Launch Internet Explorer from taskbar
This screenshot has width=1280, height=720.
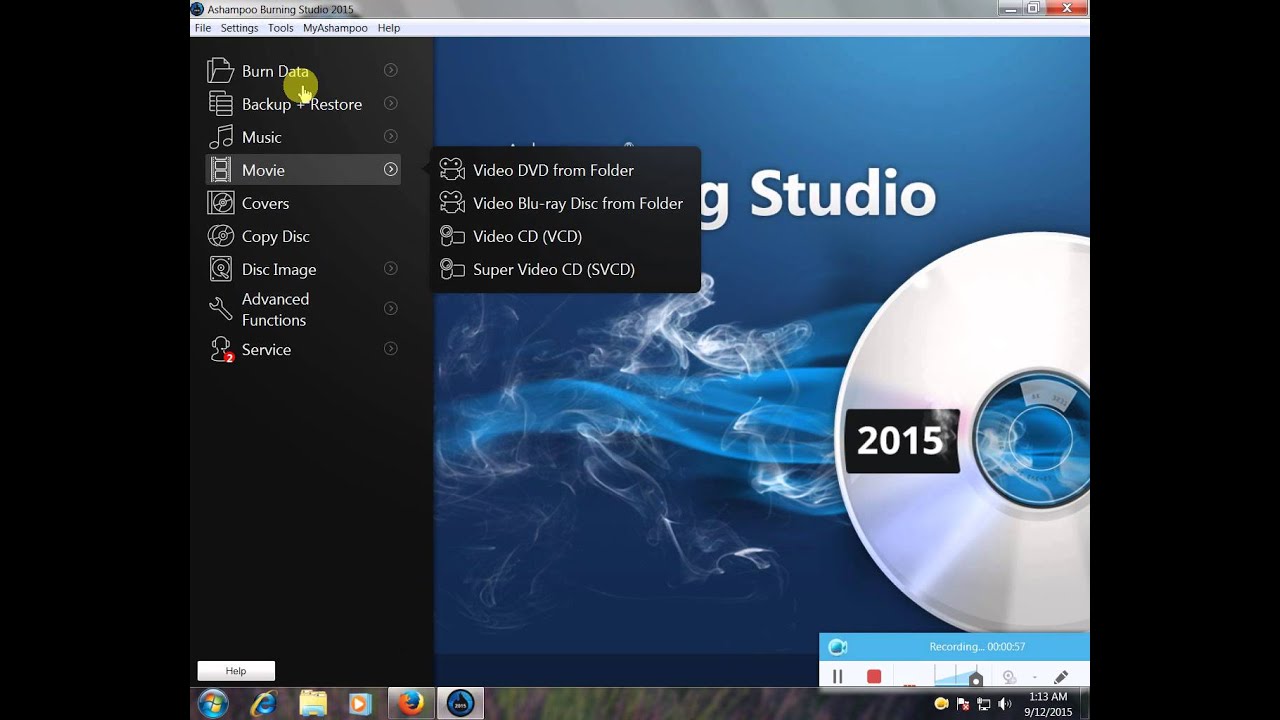pyautogui.click(x=264, y=704)
